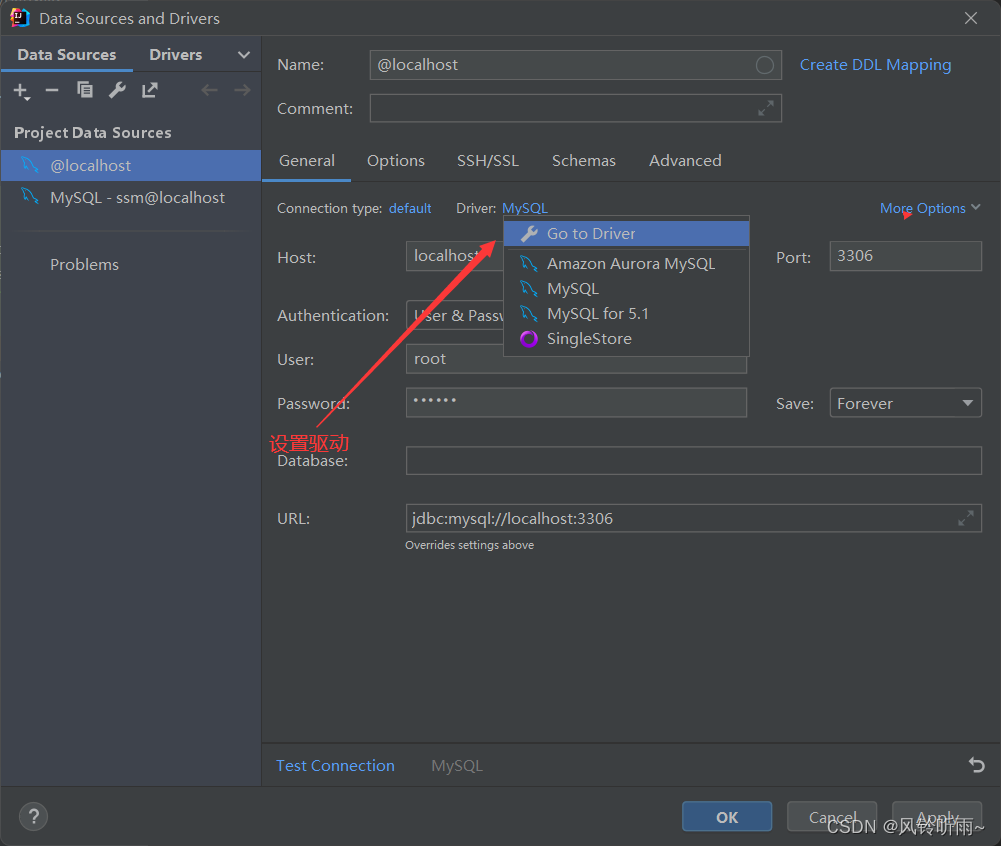Focus the Host input field
This screenshot has height=846, width=1001.
click(x=455, y=256)
